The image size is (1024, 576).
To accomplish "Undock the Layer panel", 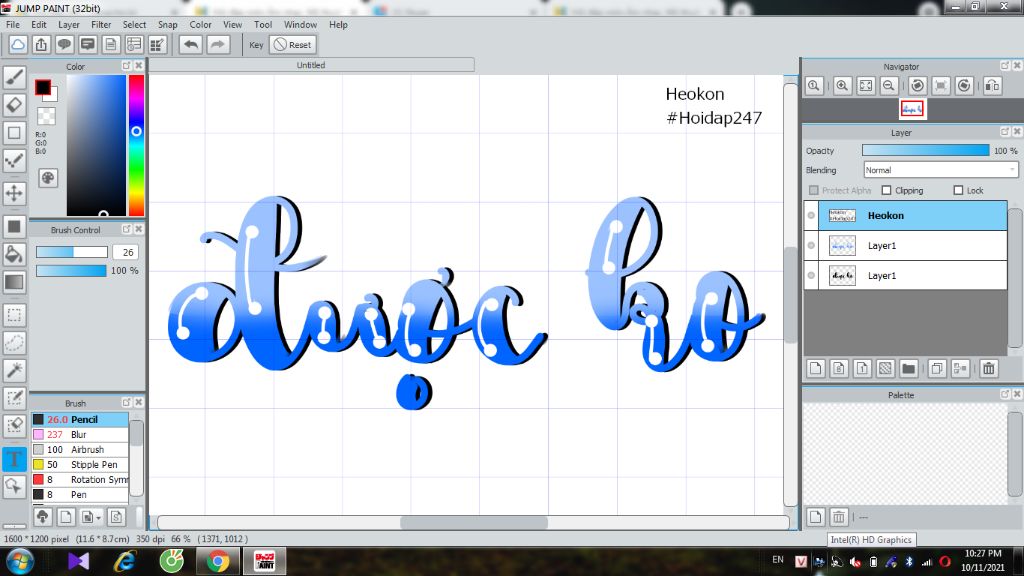I will [x=1004, y=132].
